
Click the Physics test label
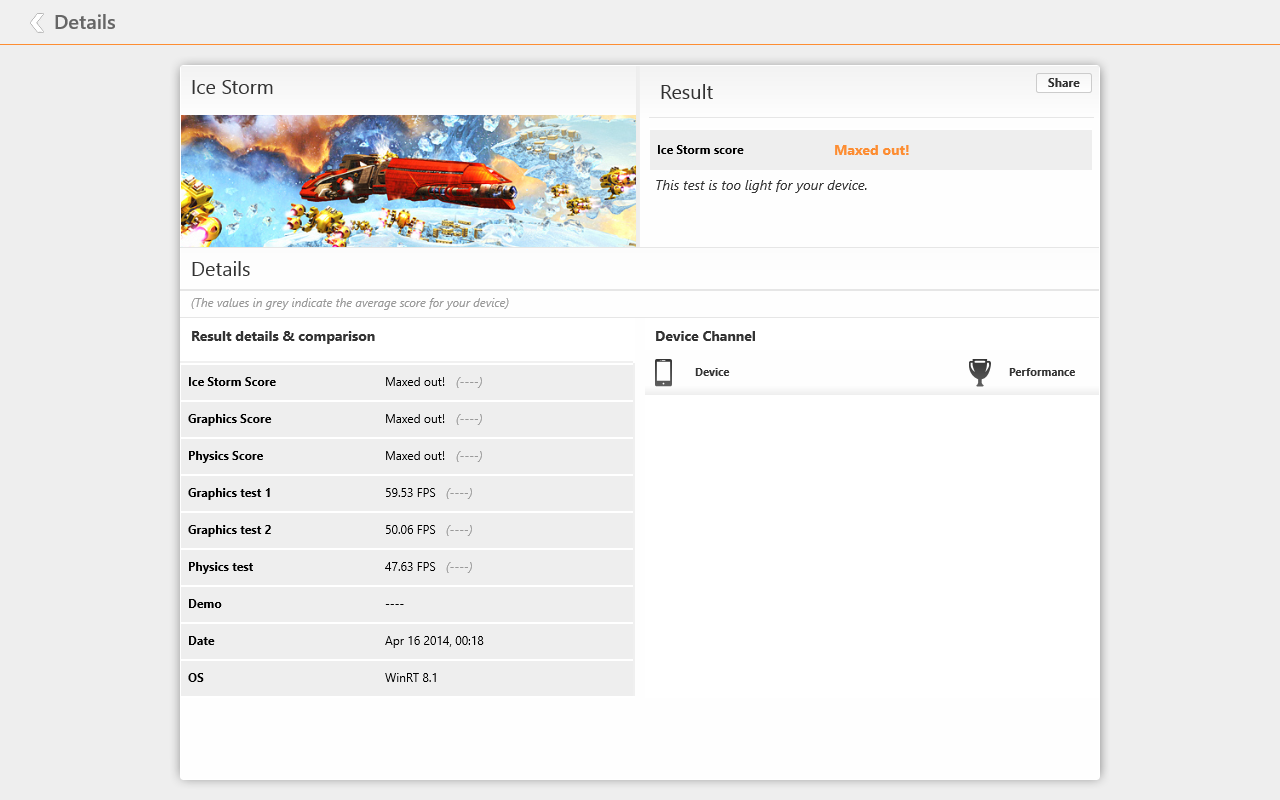pyautogui.click(x=220, y=567)
